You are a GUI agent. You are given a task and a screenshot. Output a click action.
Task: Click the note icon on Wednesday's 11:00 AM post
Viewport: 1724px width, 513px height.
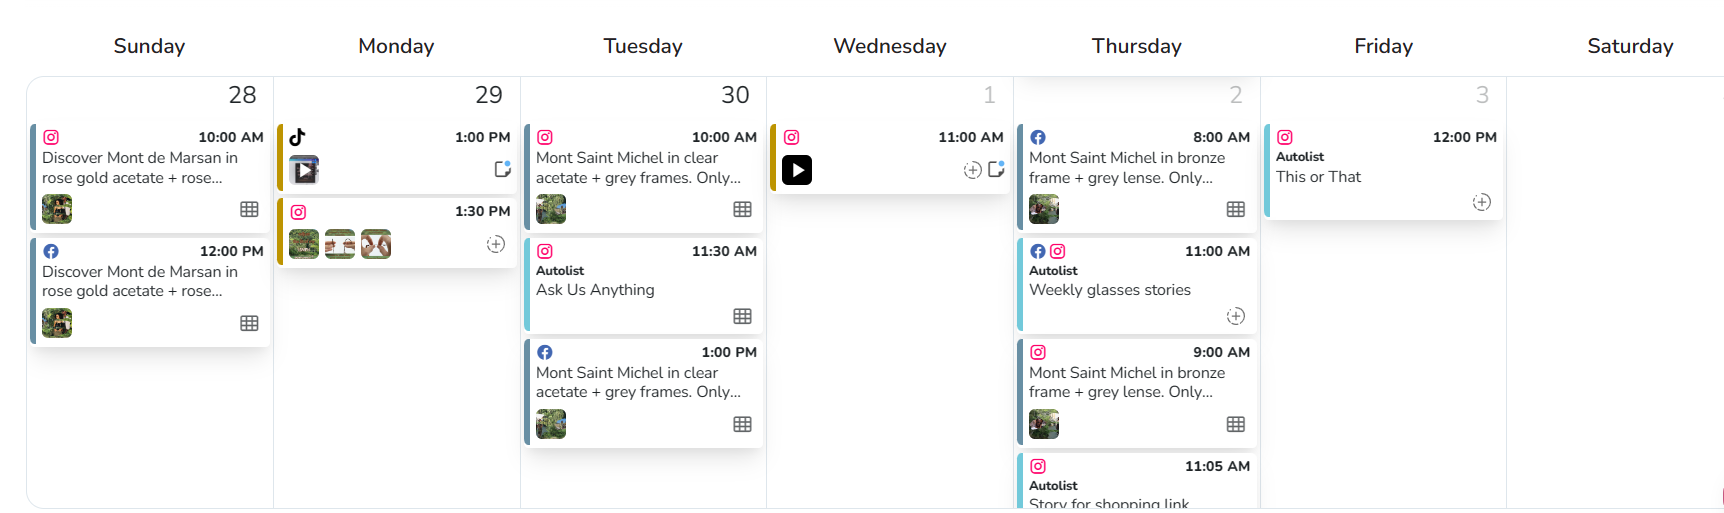click(x=996, y=169)
